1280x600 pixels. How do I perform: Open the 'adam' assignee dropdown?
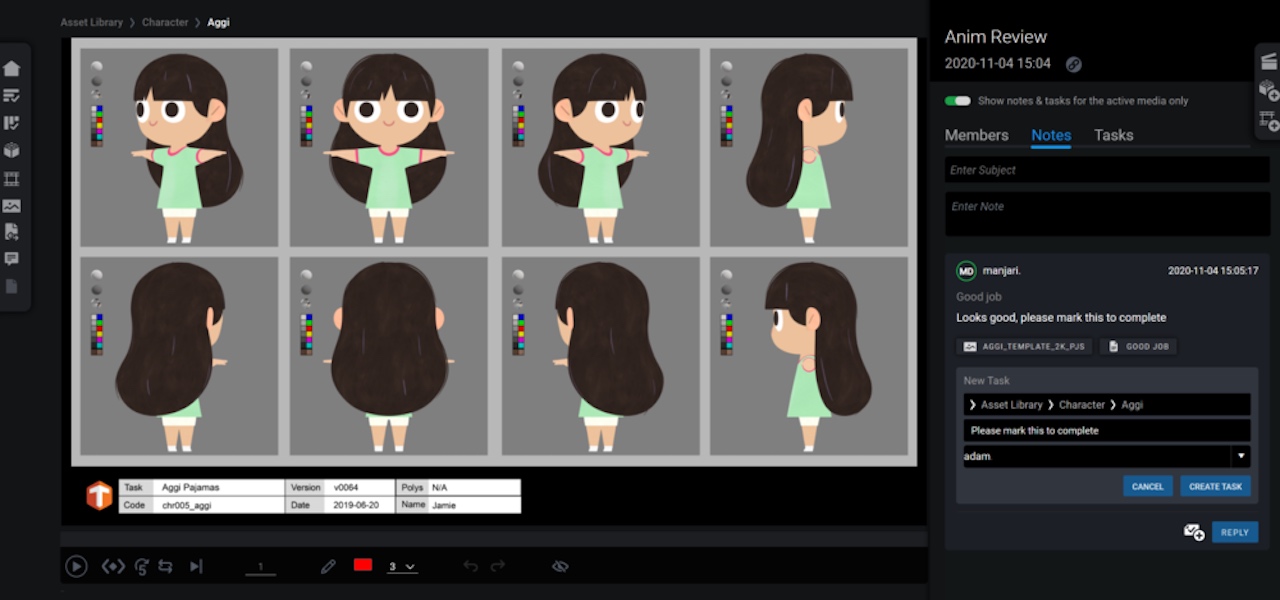[1240, 455]
